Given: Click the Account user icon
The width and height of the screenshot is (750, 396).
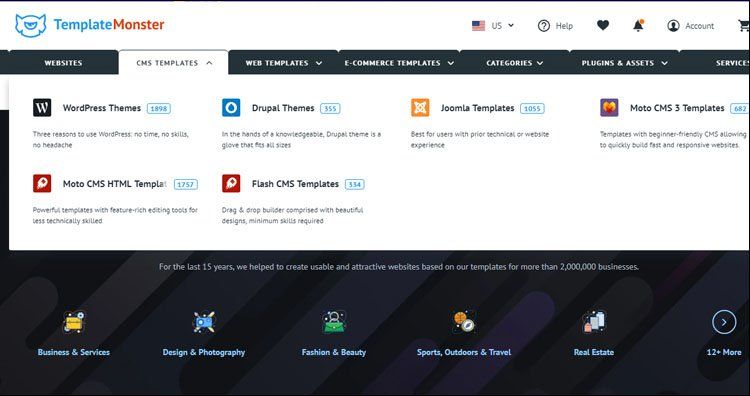Looking at the screenshot, I should pyautogui.click(x=673, y=26).
